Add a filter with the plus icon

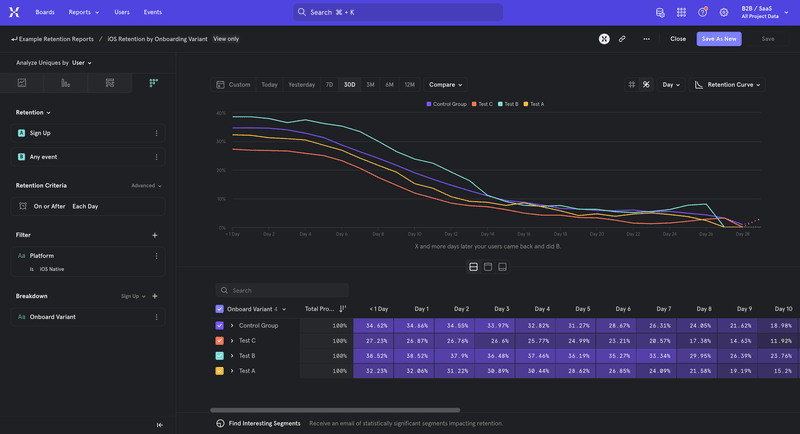[x=155, y=235]
